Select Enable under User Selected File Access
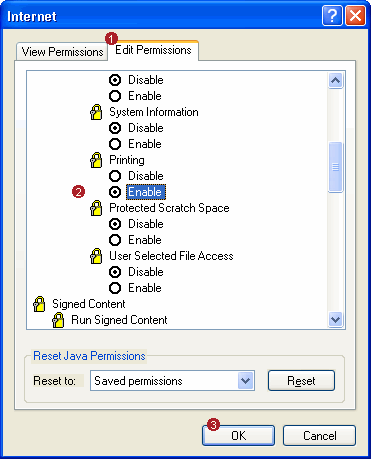 (115, 288)
